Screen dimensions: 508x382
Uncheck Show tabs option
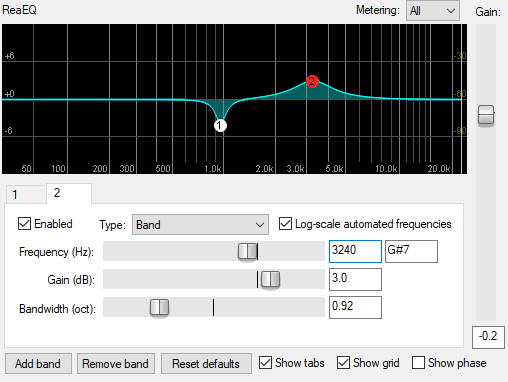(x=266, y=363)
